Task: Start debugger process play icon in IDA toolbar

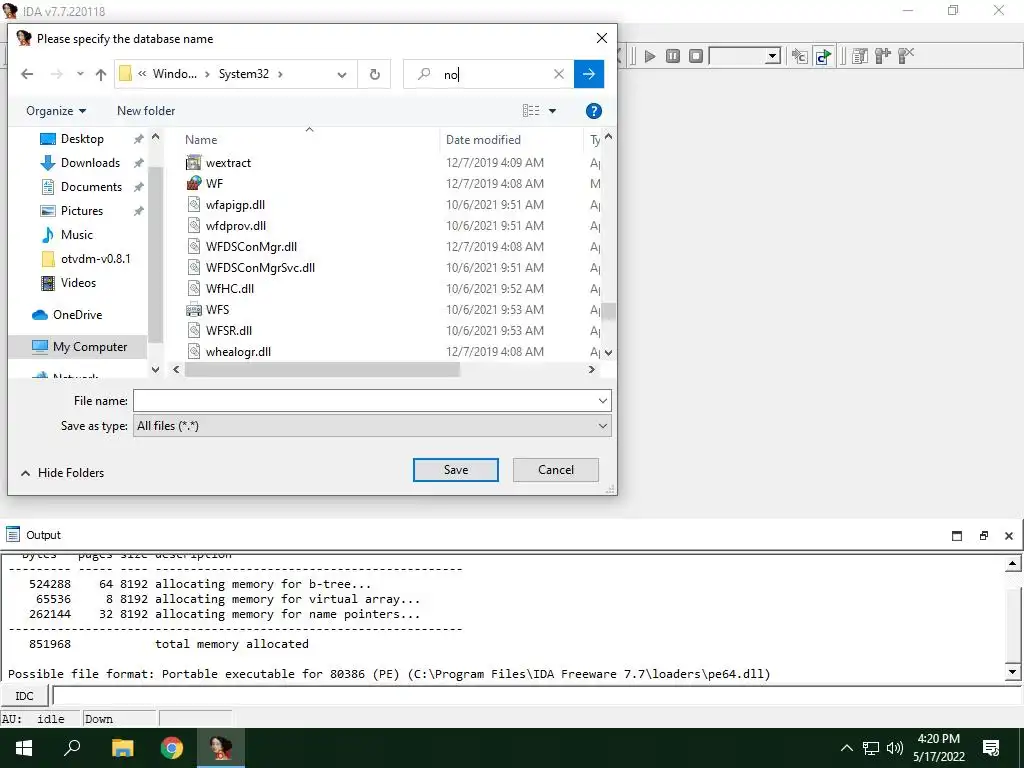Action: click(650, 56)
